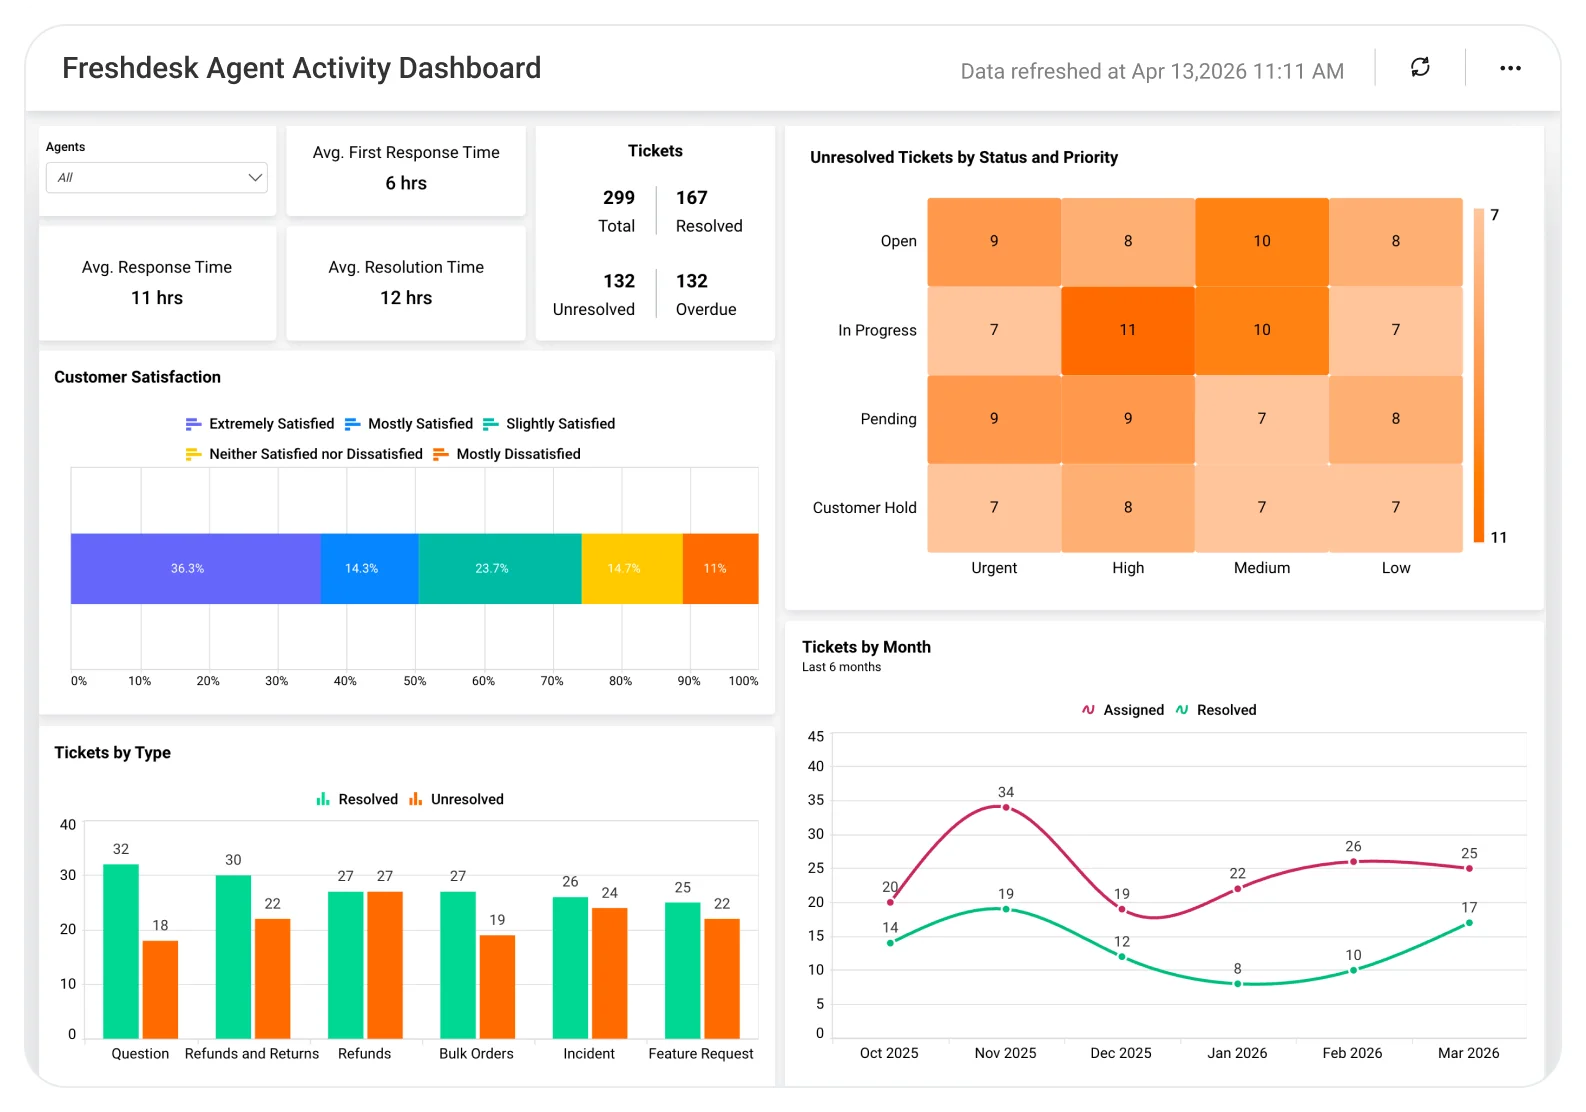Click the Nov 2025 Assigned data point
This screenshot has height=1112, width=1586.
click(1006, 807)
